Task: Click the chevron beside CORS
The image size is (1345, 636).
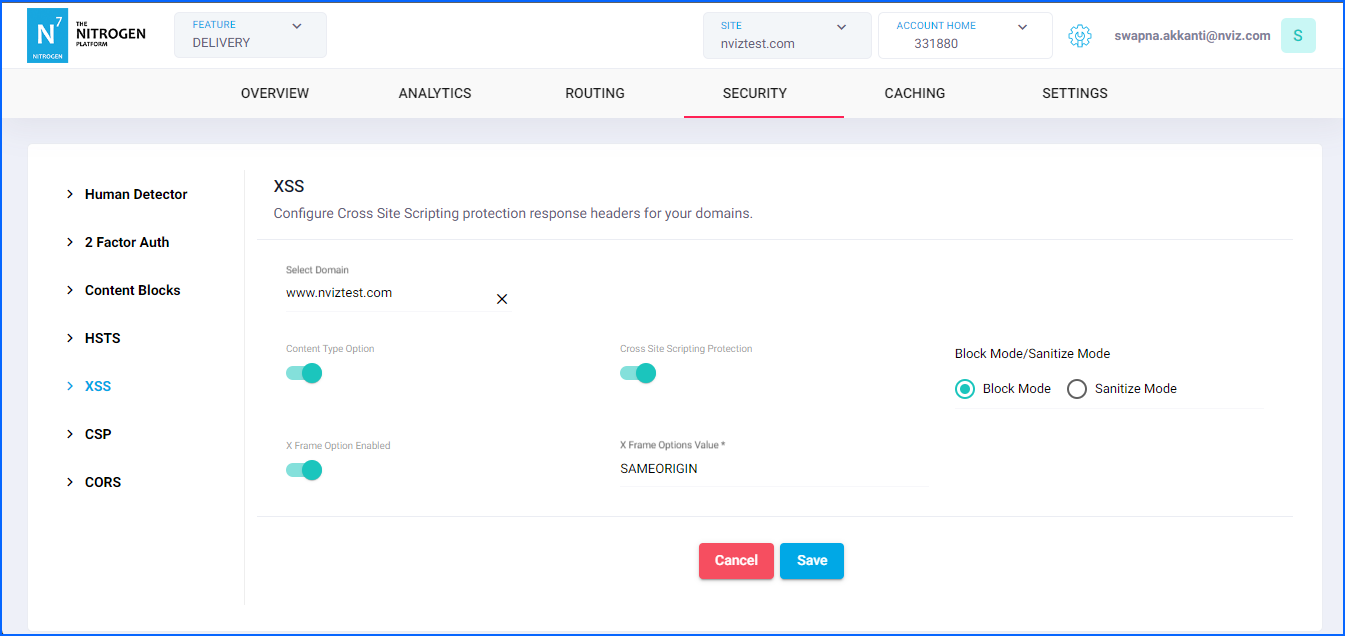Action: point(70,482)
